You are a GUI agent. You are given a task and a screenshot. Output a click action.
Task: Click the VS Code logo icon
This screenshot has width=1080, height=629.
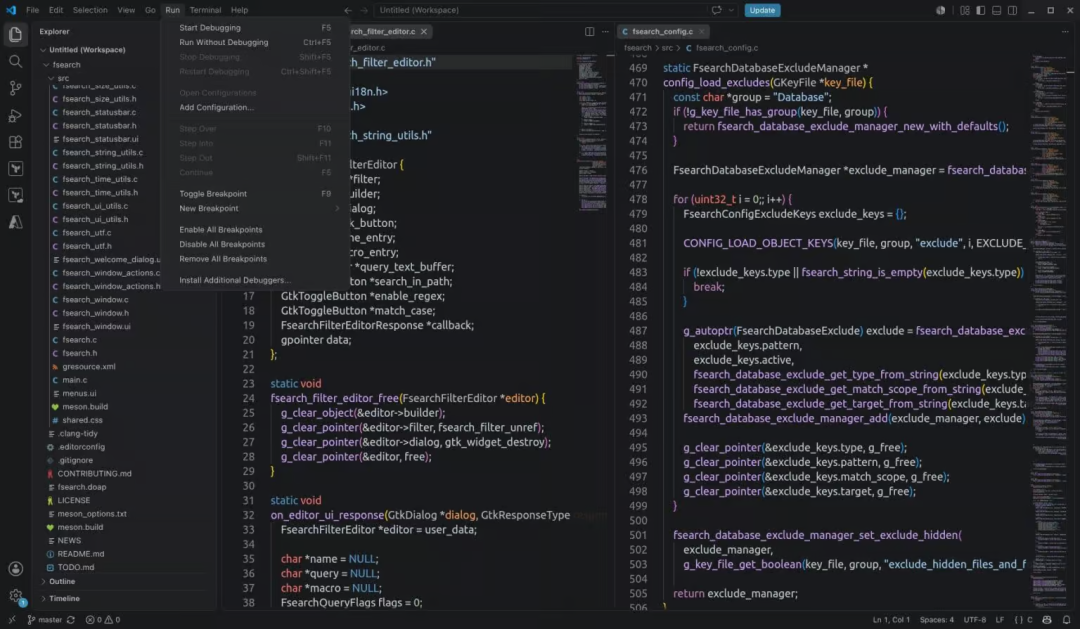click(x=11, y=10)
